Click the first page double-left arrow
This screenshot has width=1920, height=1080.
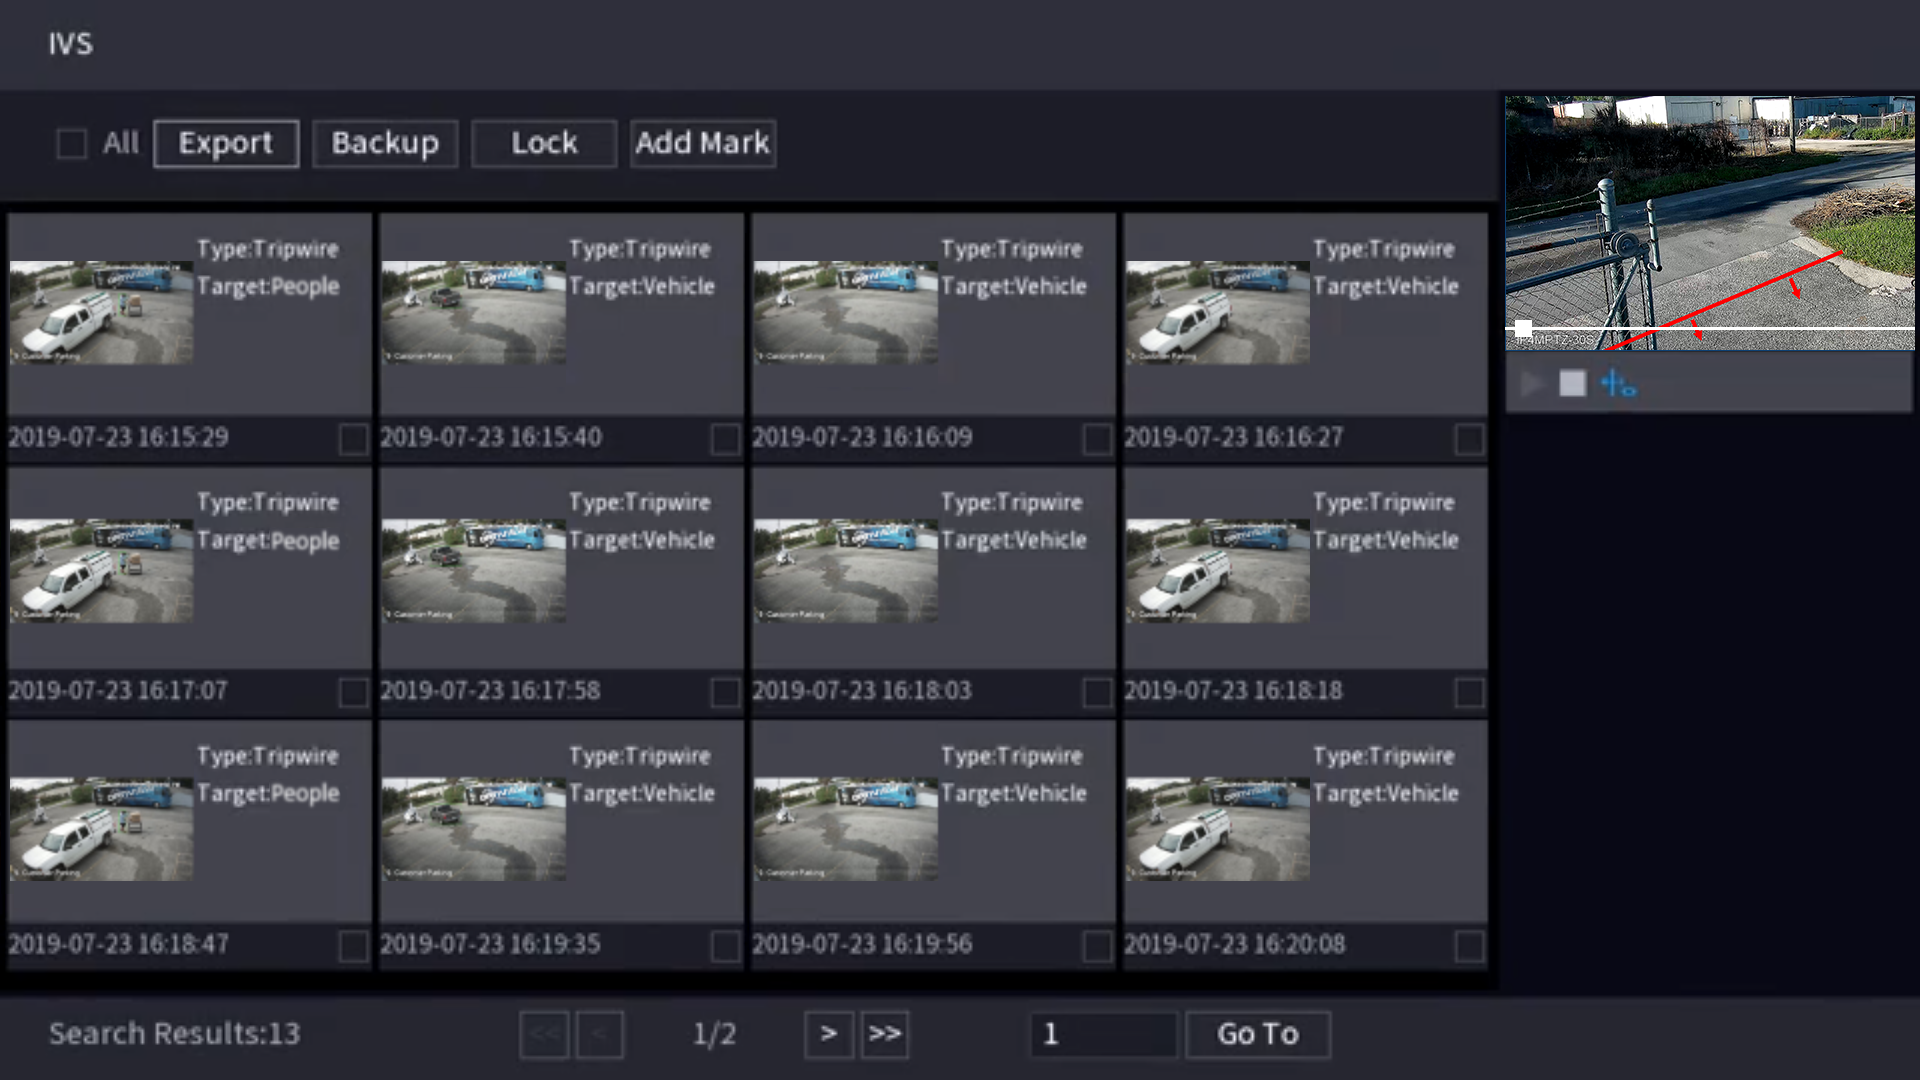(x=544, y=1034)
